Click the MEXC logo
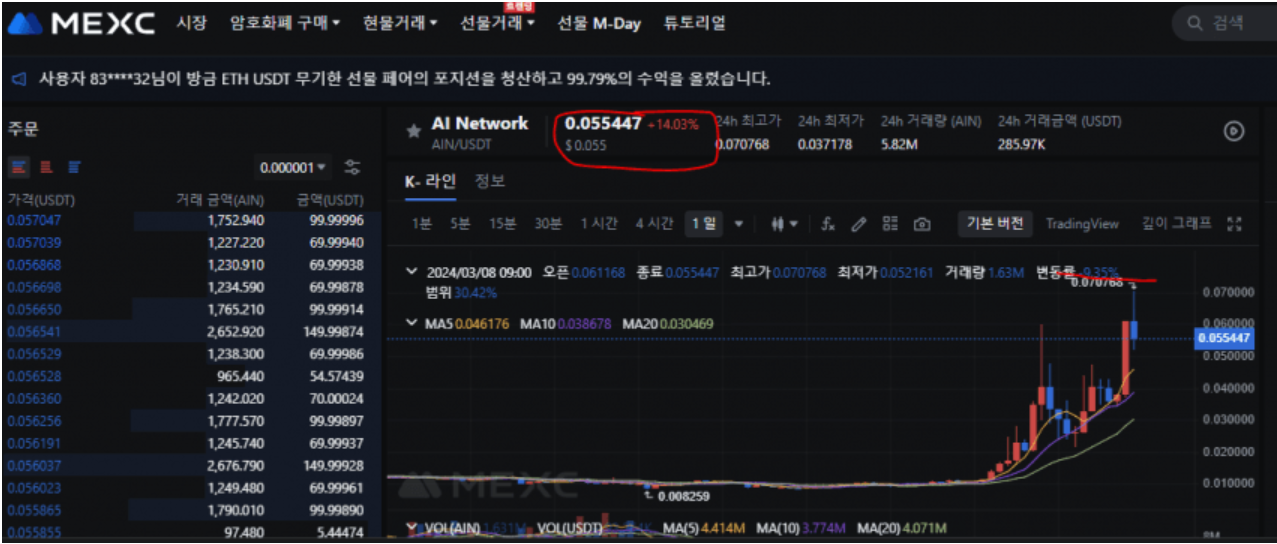Viewport: 1277px width, 544px height. click(x=81, y=23)
